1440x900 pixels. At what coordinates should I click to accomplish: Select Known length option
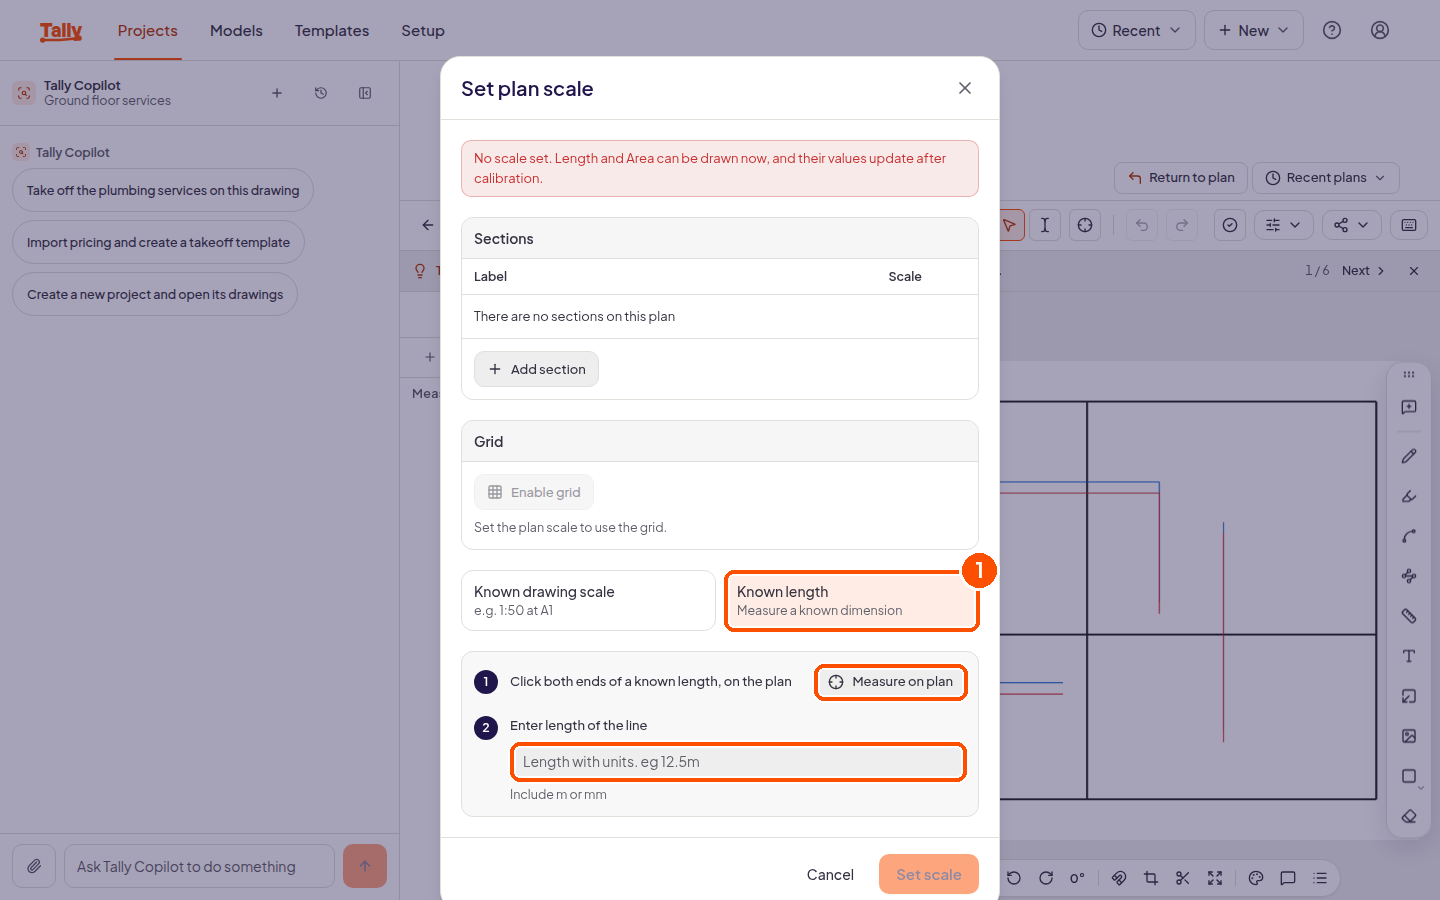pos(851,600)
